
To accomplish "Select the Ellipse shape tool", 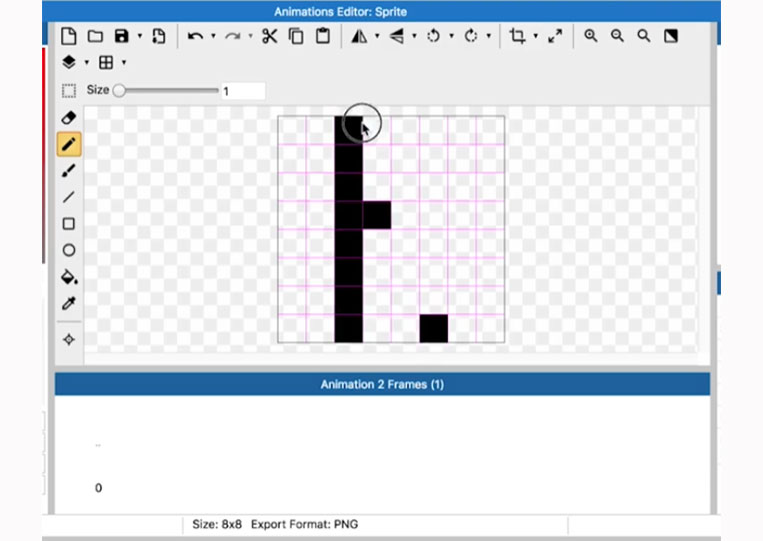I will (69, 250).
